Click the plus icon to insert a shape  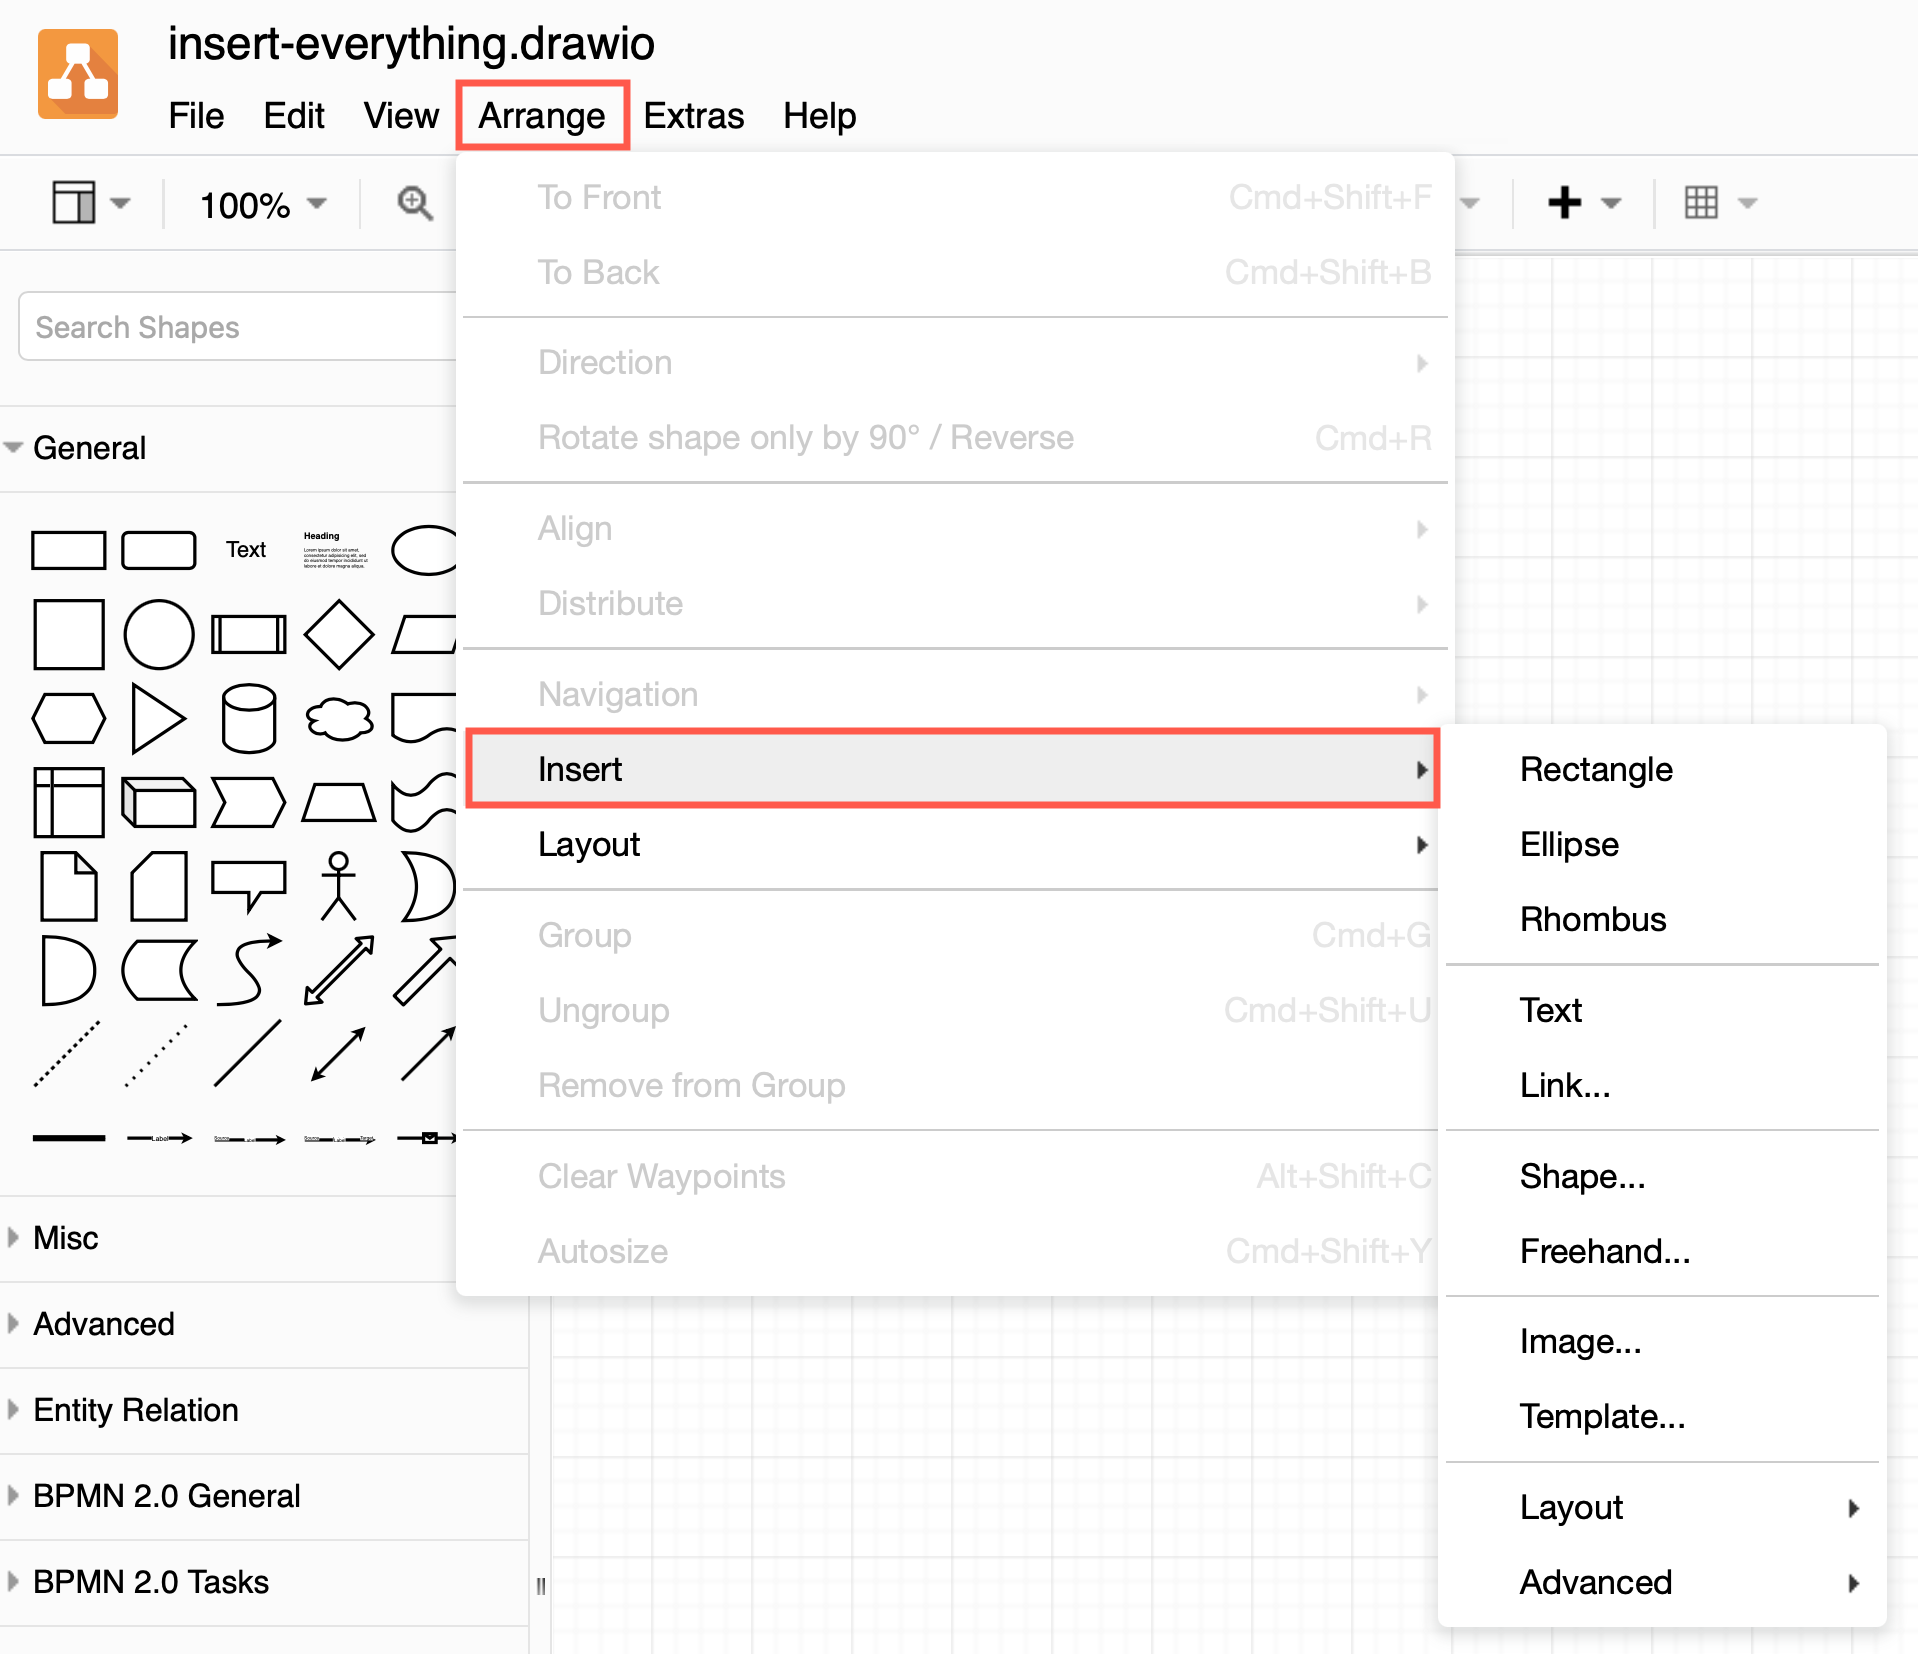point(1564,202)
